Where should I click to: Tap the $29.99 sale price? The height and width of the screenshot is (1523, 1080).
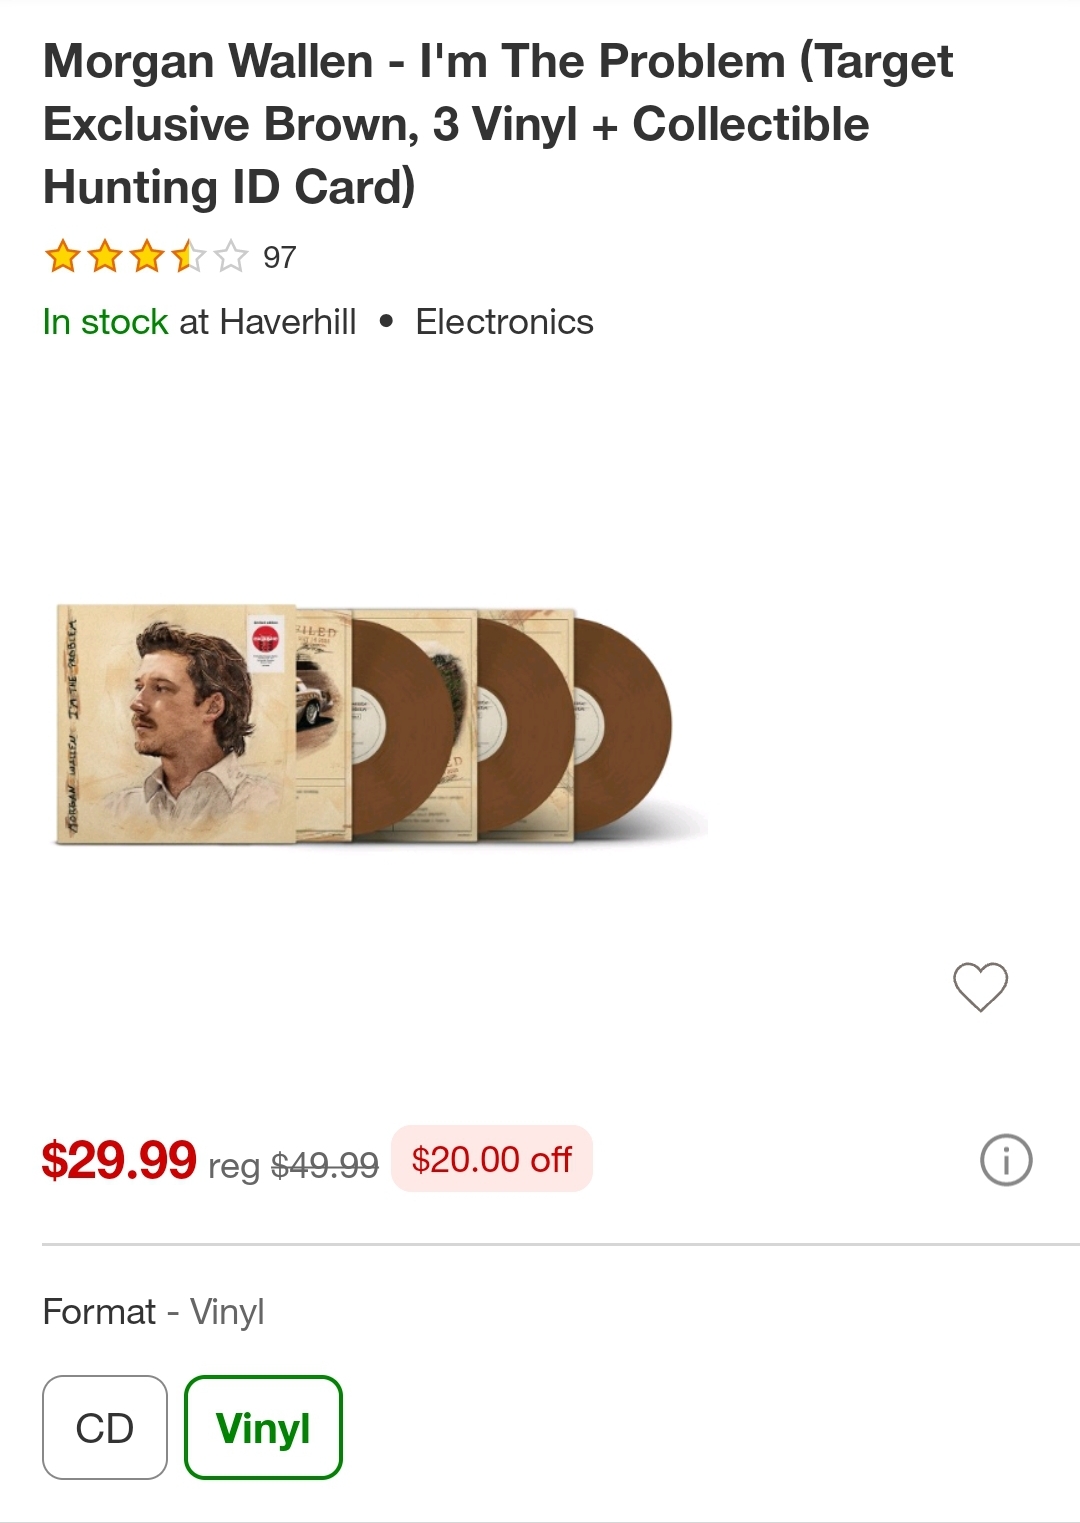[119, 1160]
